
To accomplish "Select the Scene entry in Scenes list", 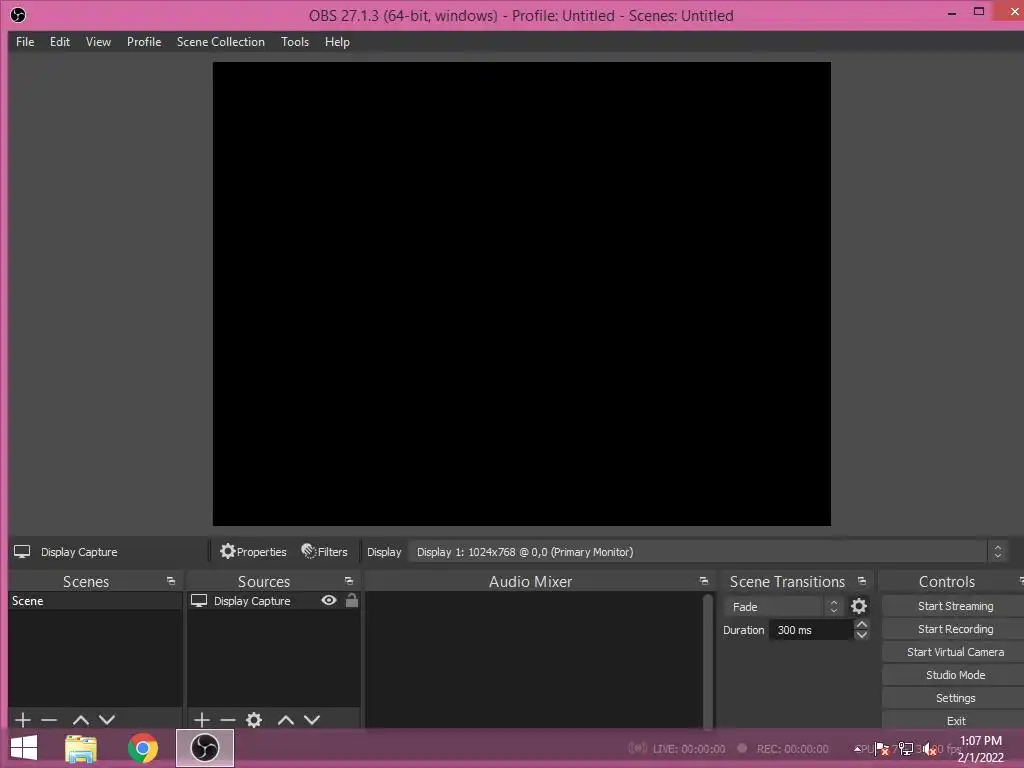I will point(95,601).
